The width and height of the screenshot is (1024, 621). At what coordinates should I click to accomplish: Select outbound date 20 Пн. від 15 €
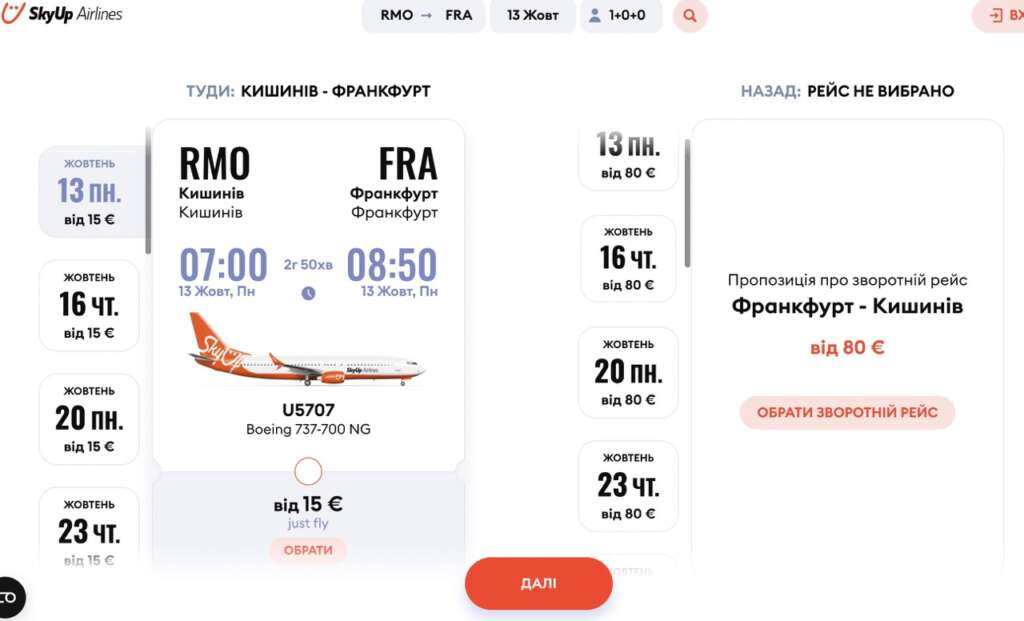click(x=89, y=419)
